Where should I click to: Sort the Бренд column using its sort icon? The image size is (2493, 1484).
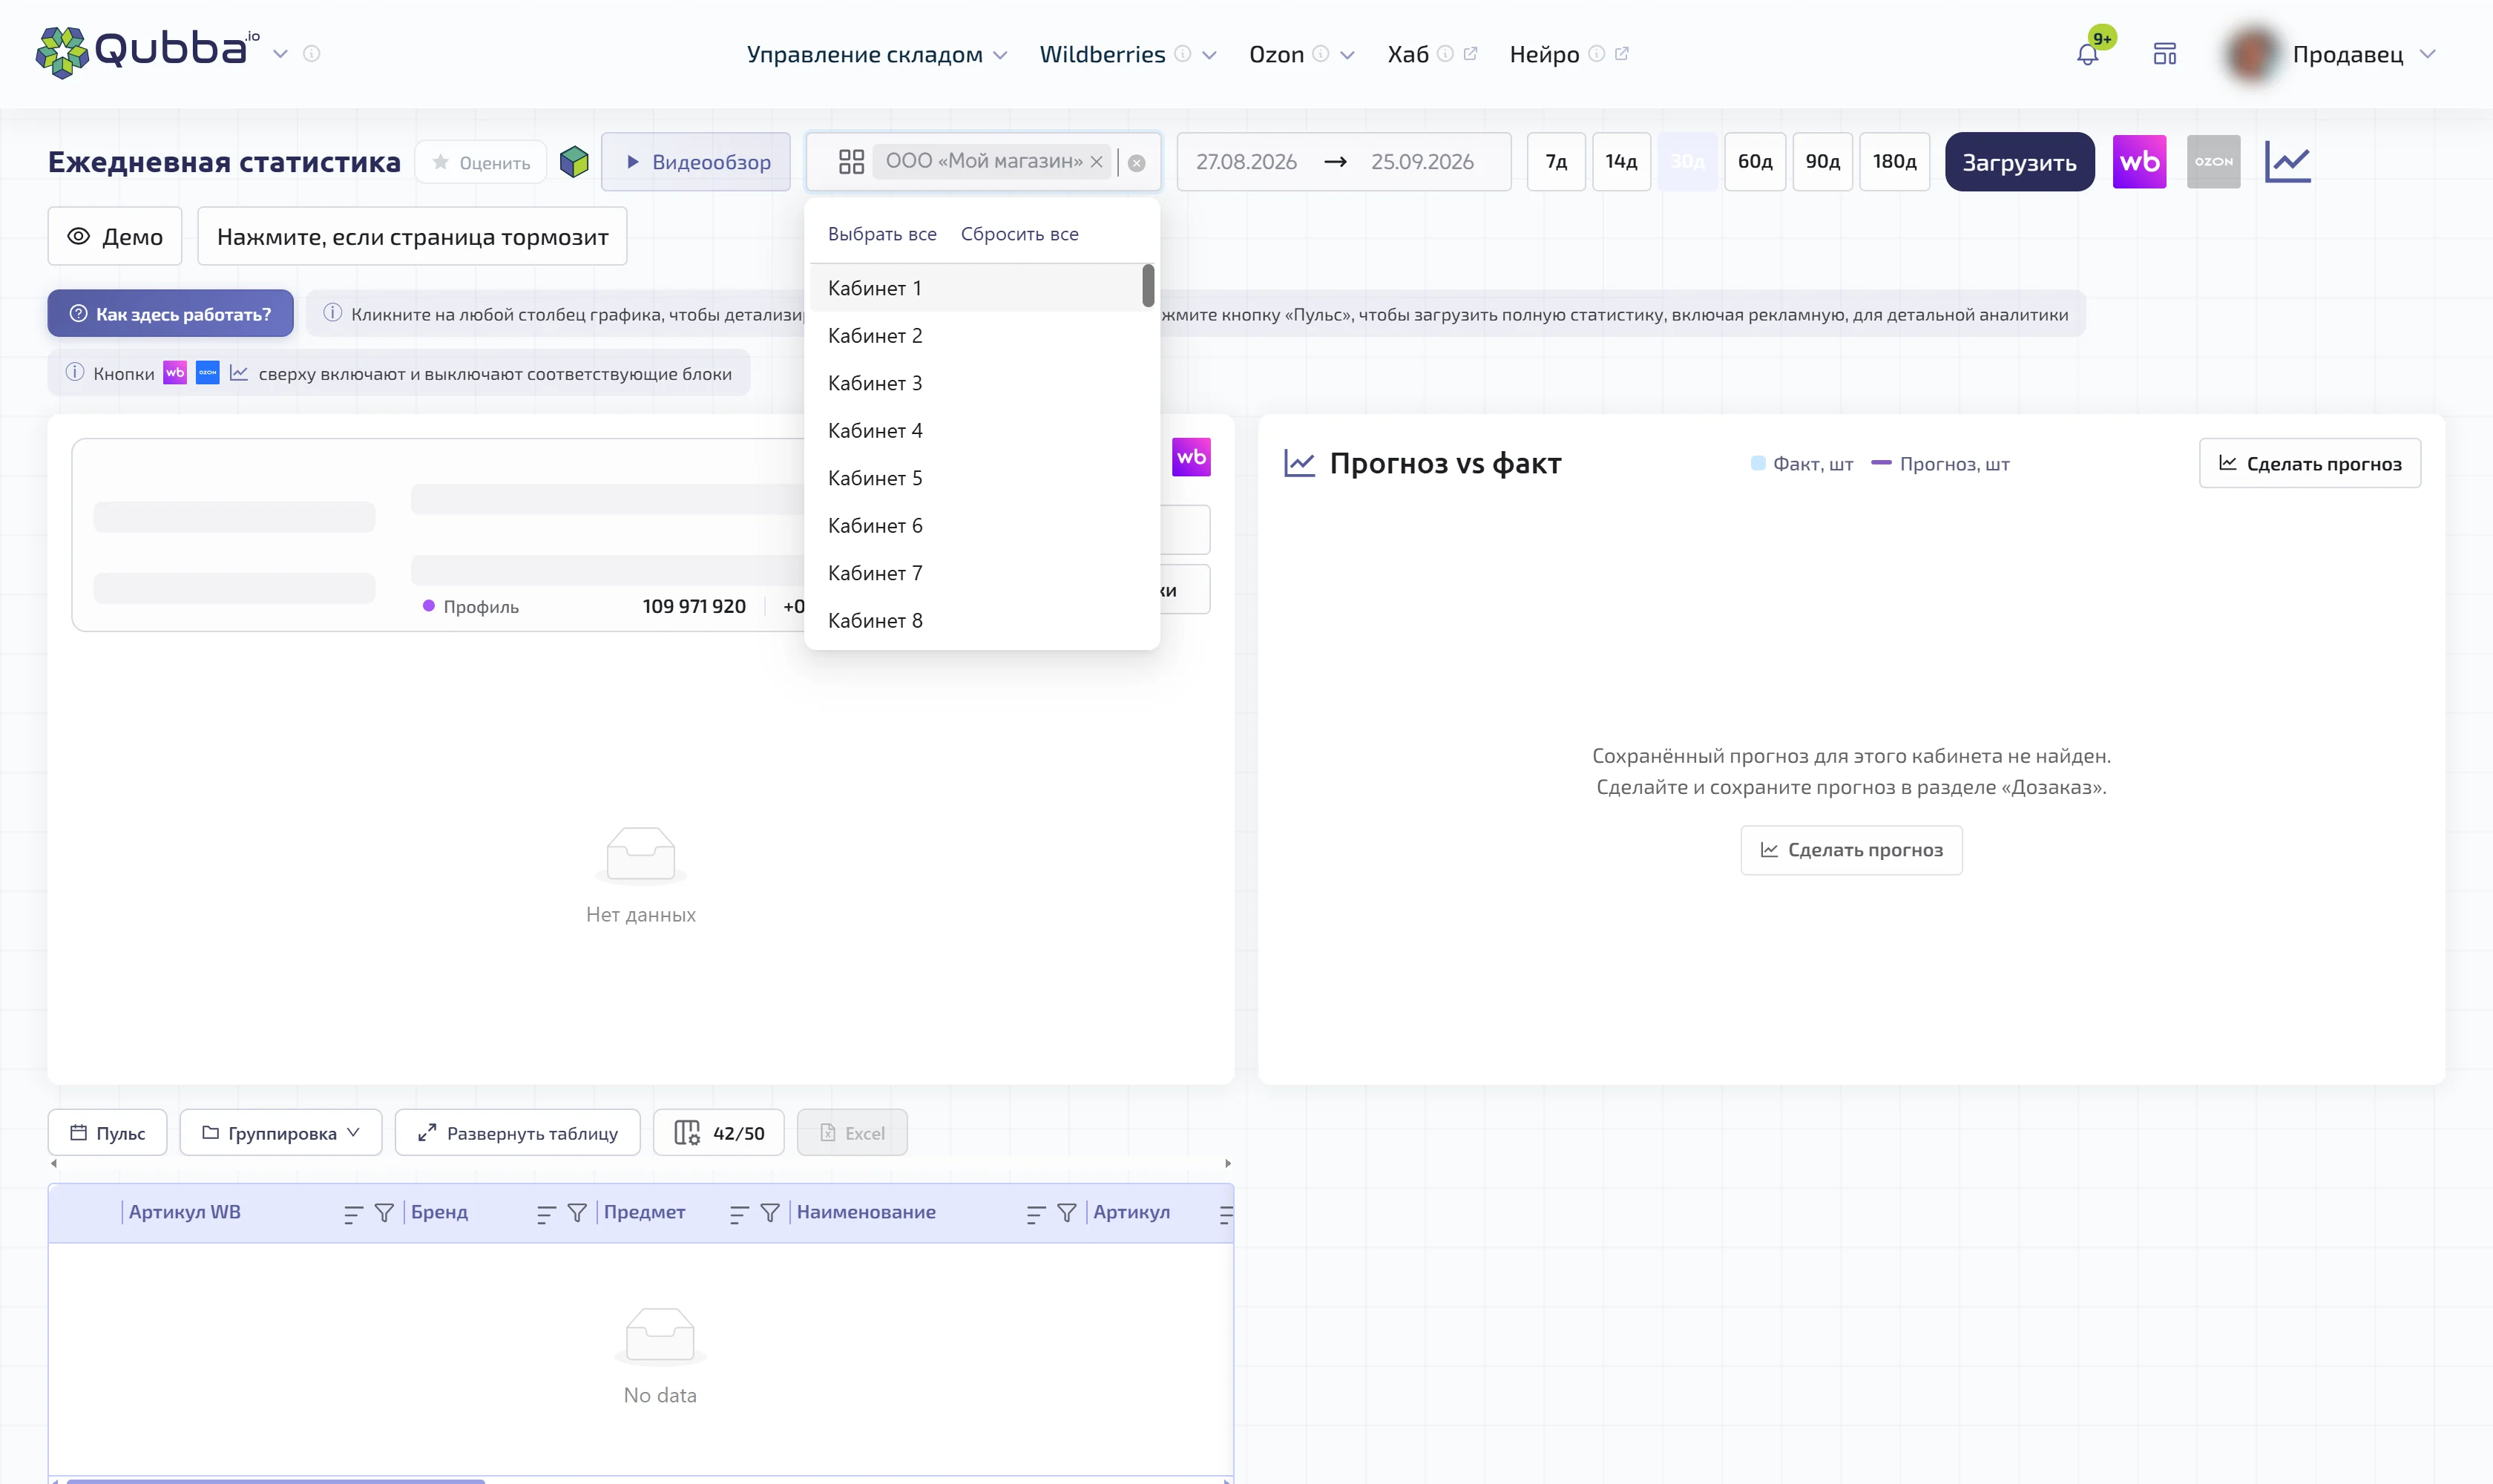pos(546,1214)
